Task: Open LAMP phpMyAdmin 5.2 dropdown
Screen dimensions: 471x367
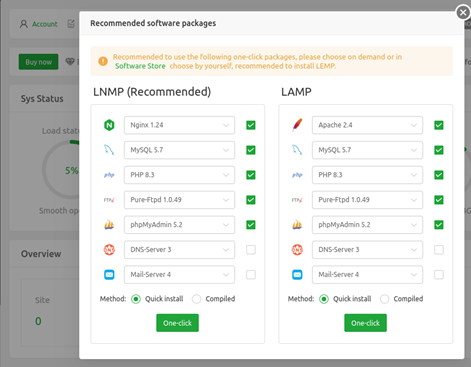Action: (367, 225)
